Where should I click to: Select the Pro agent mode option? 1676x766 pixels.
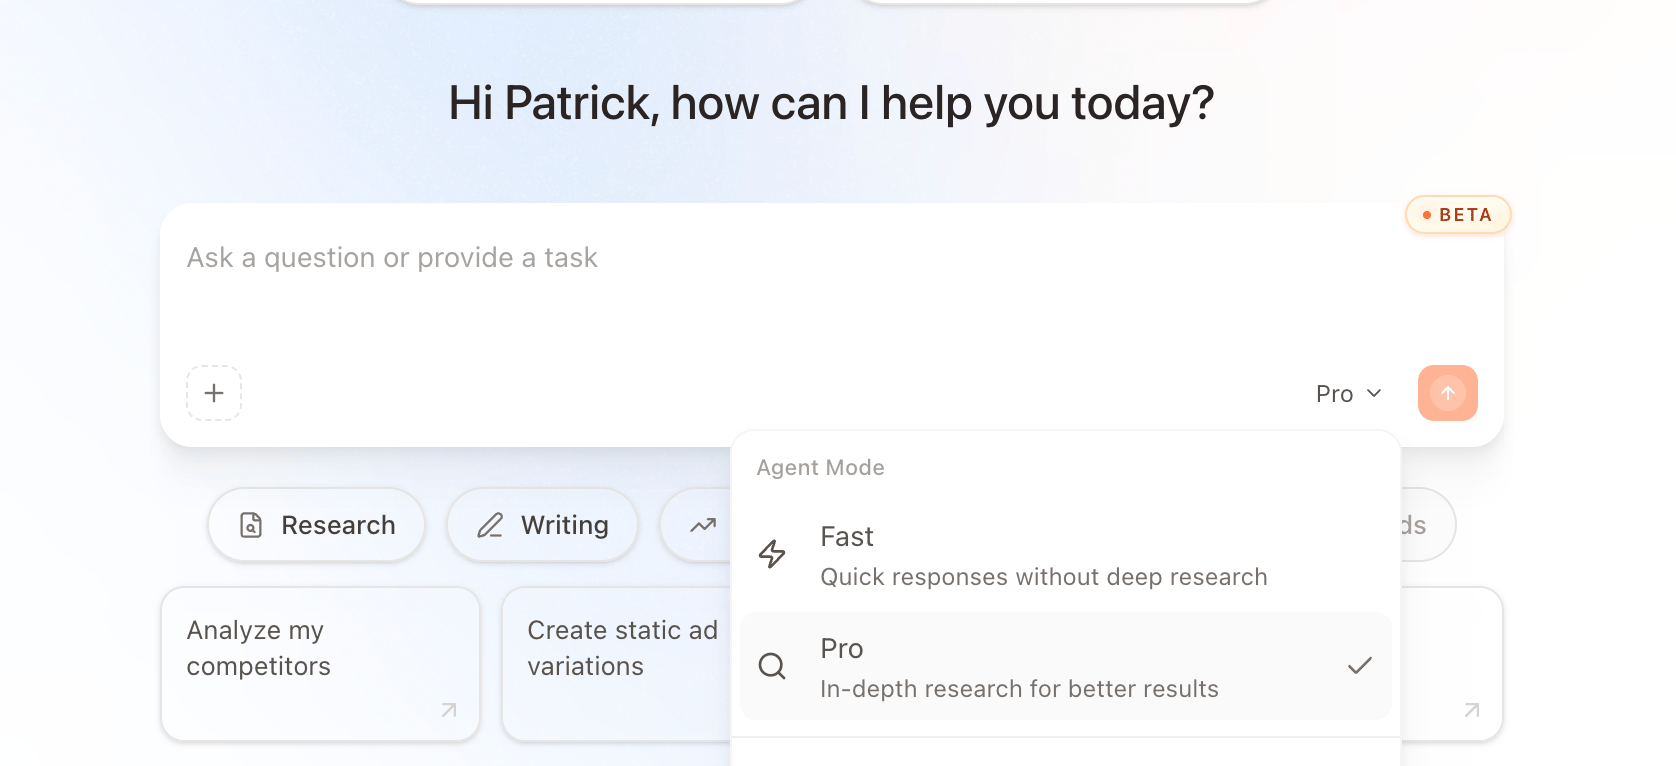(1066, 666)
